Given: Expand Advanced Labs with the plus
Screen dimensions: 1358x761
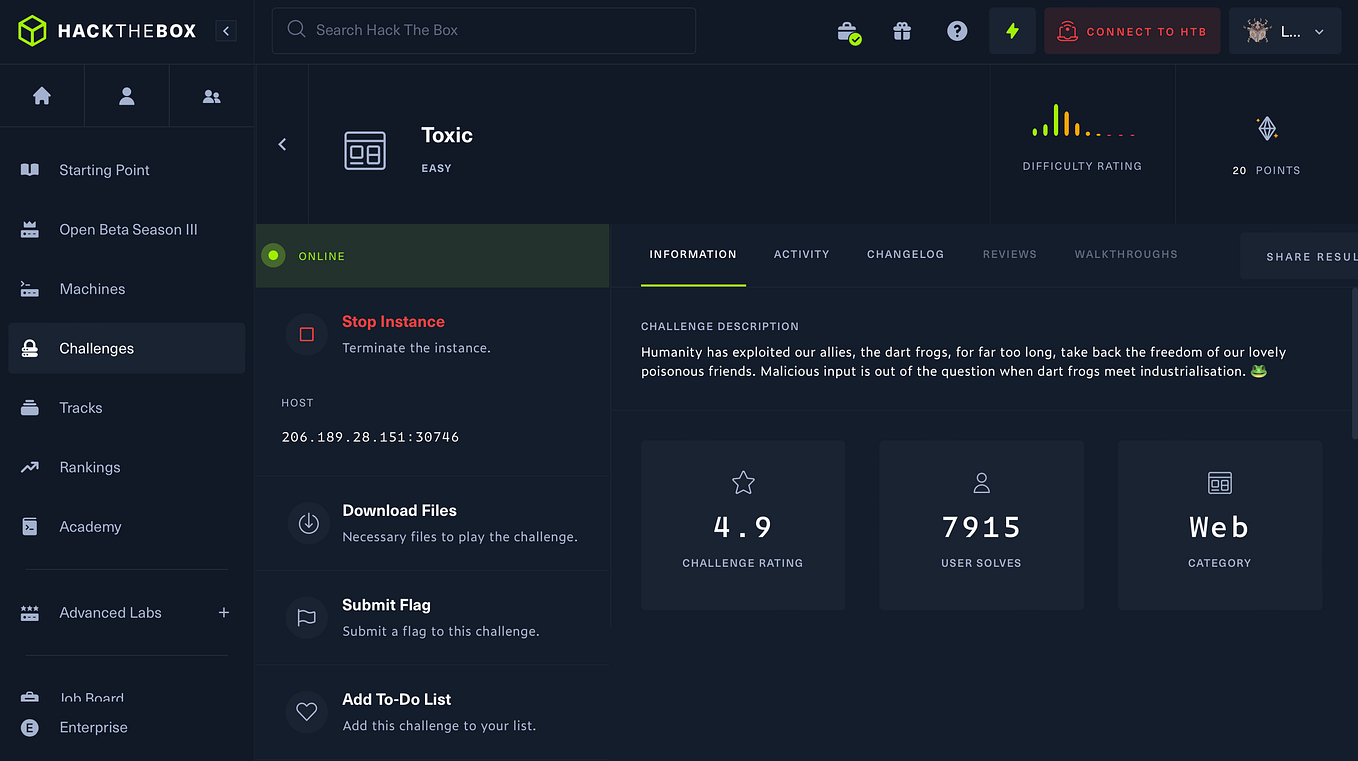Looking at the screenshot, I should tap(224, 612).
